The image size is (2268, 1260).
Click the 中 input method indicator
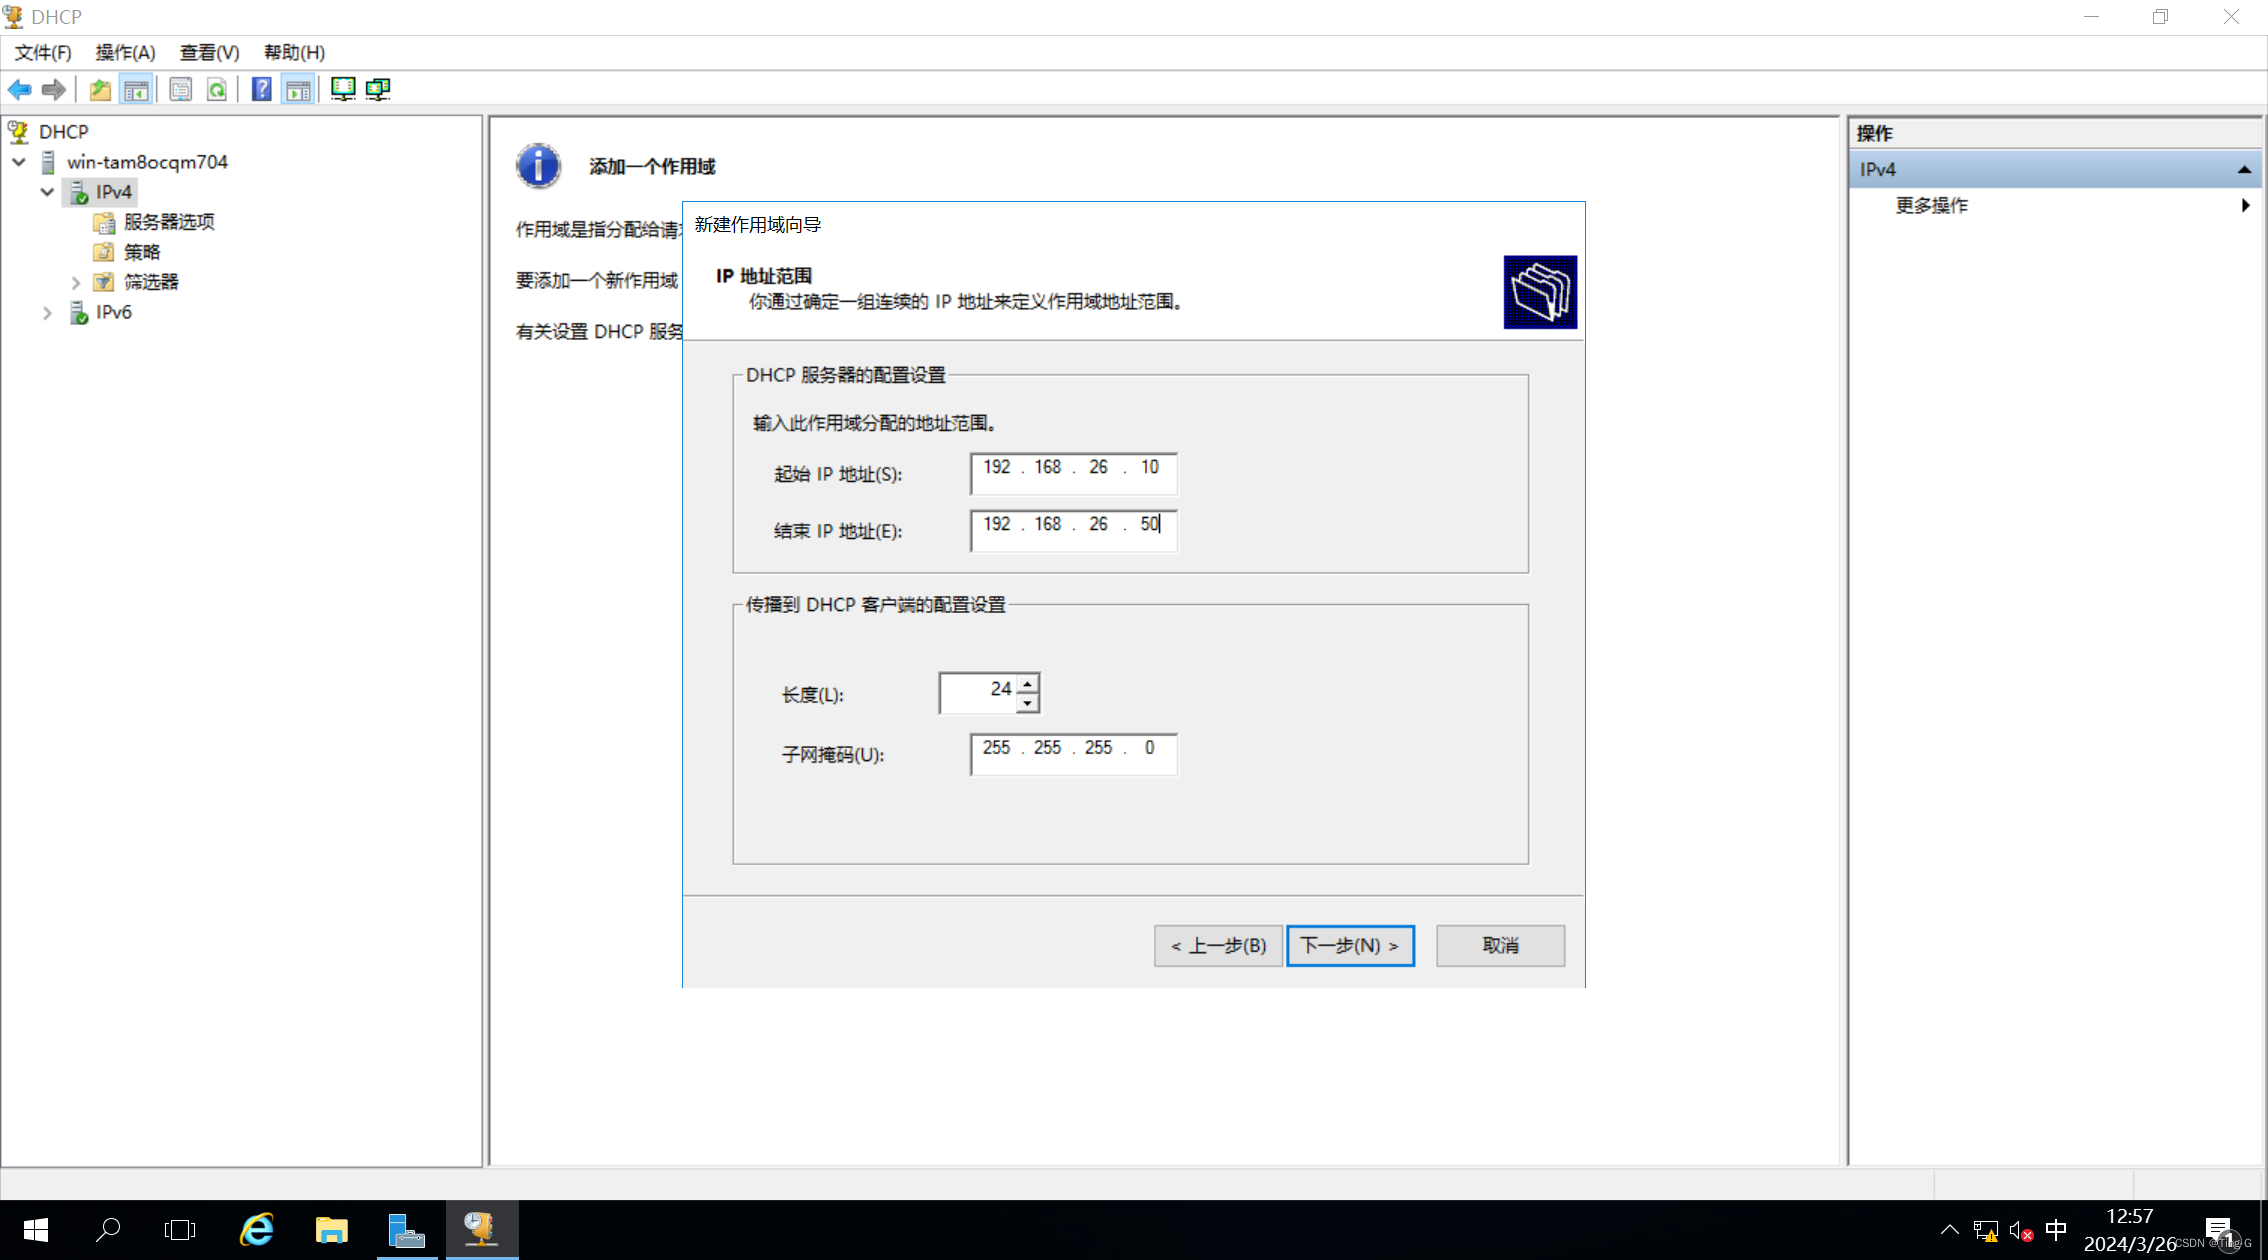pyautogui.click(x=2057, y=1230)
